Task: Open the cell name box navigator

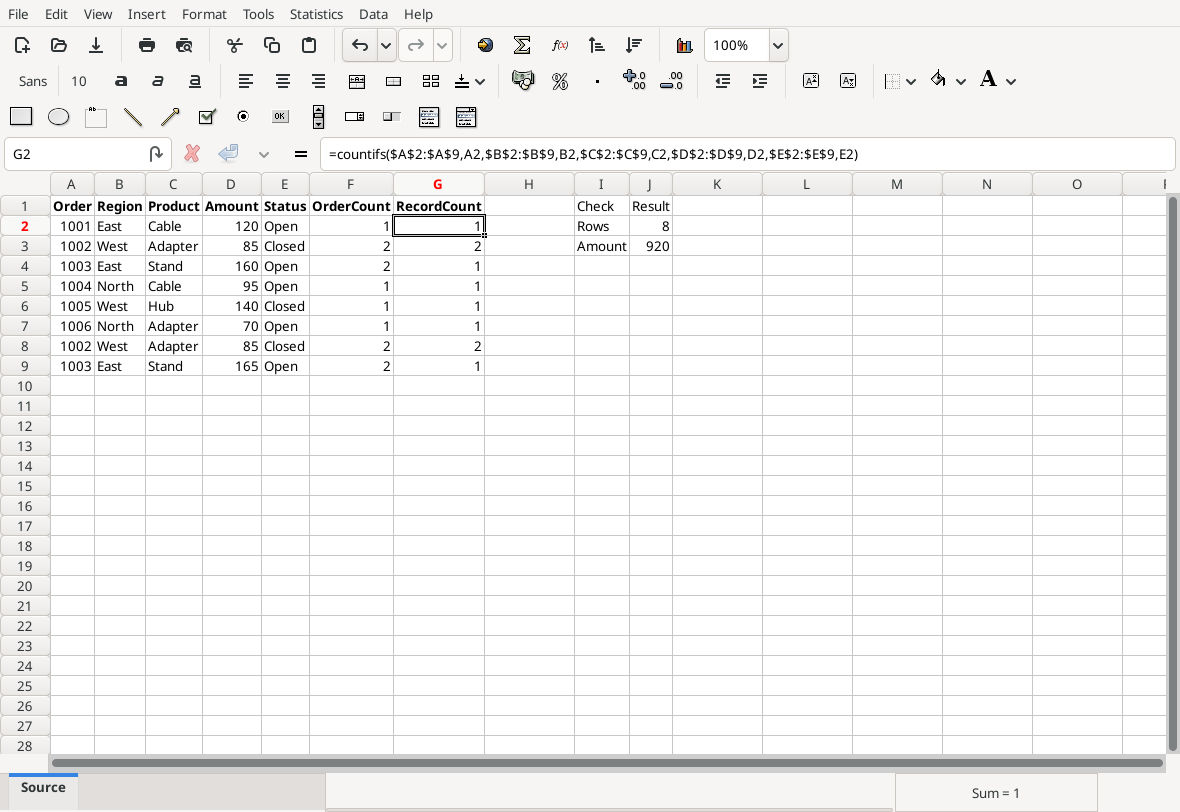Action: pos(156,154)
